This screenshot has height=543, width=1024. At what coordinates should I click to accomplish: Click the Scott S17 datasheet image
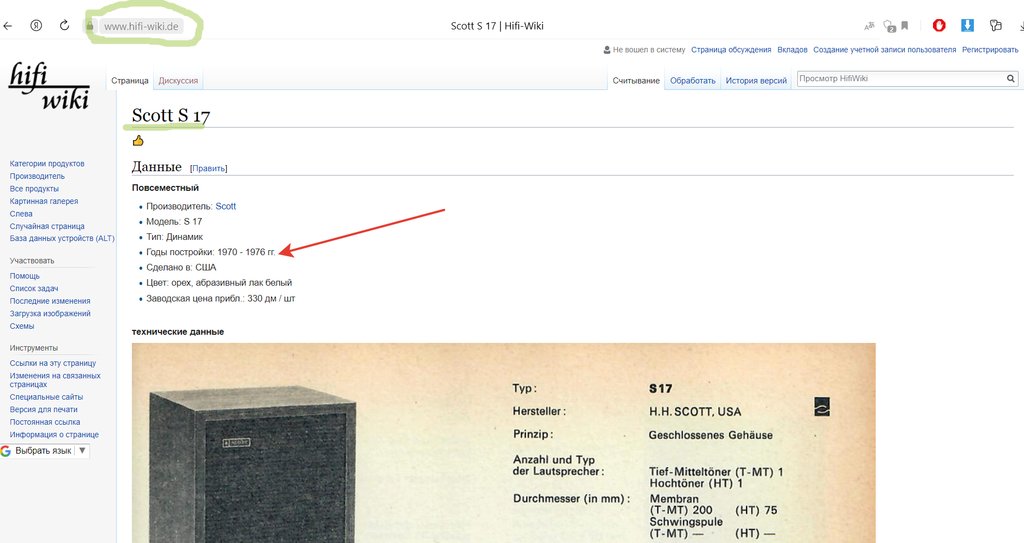point(504,443)
